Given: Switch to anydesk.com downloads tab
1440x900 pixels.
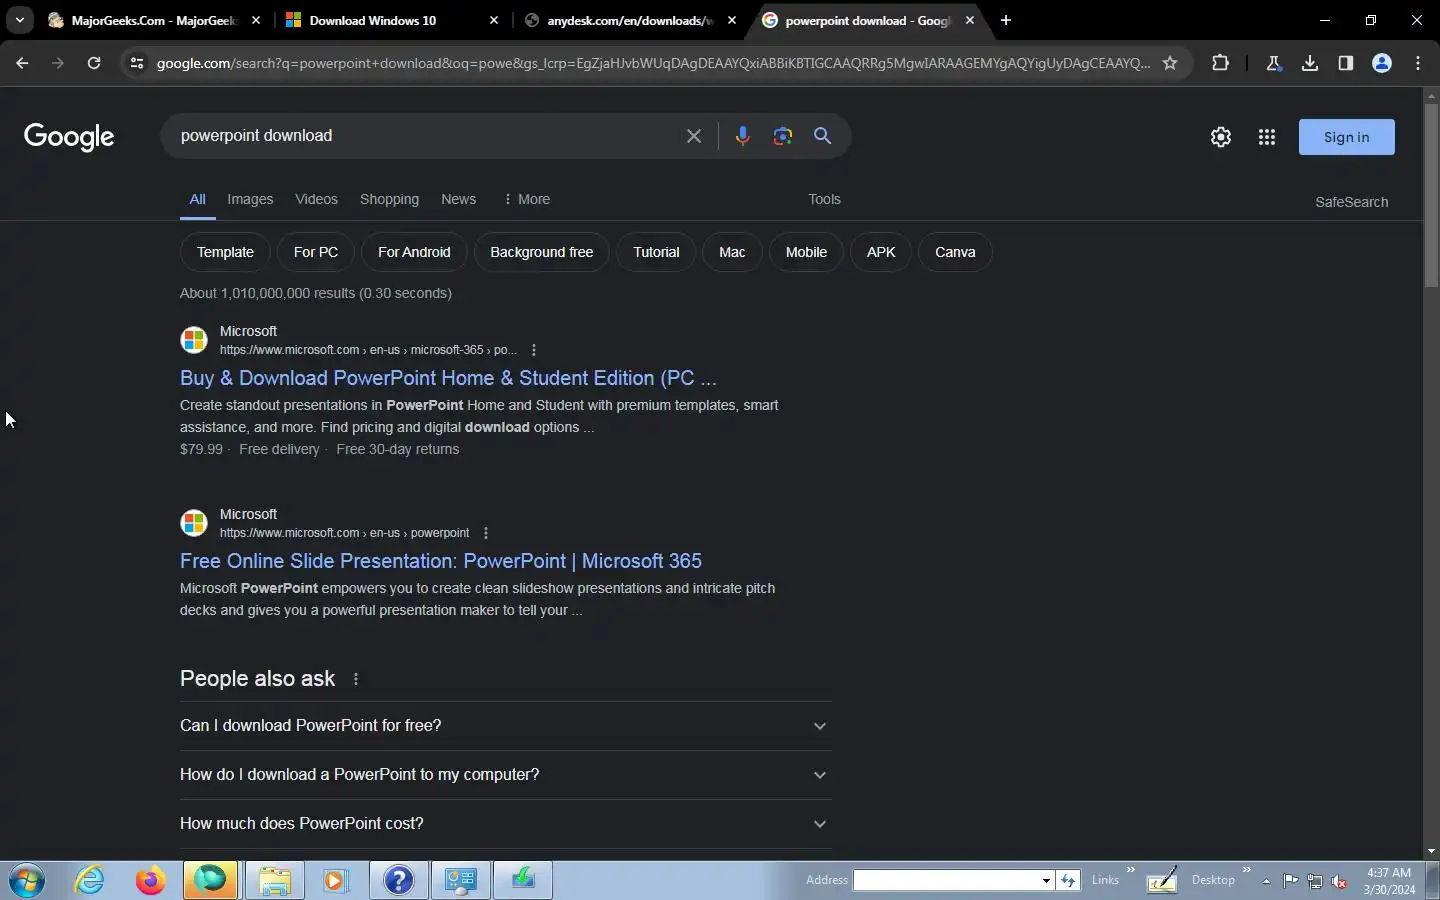Looking at the screenshot, I should (x=630, y=20).
